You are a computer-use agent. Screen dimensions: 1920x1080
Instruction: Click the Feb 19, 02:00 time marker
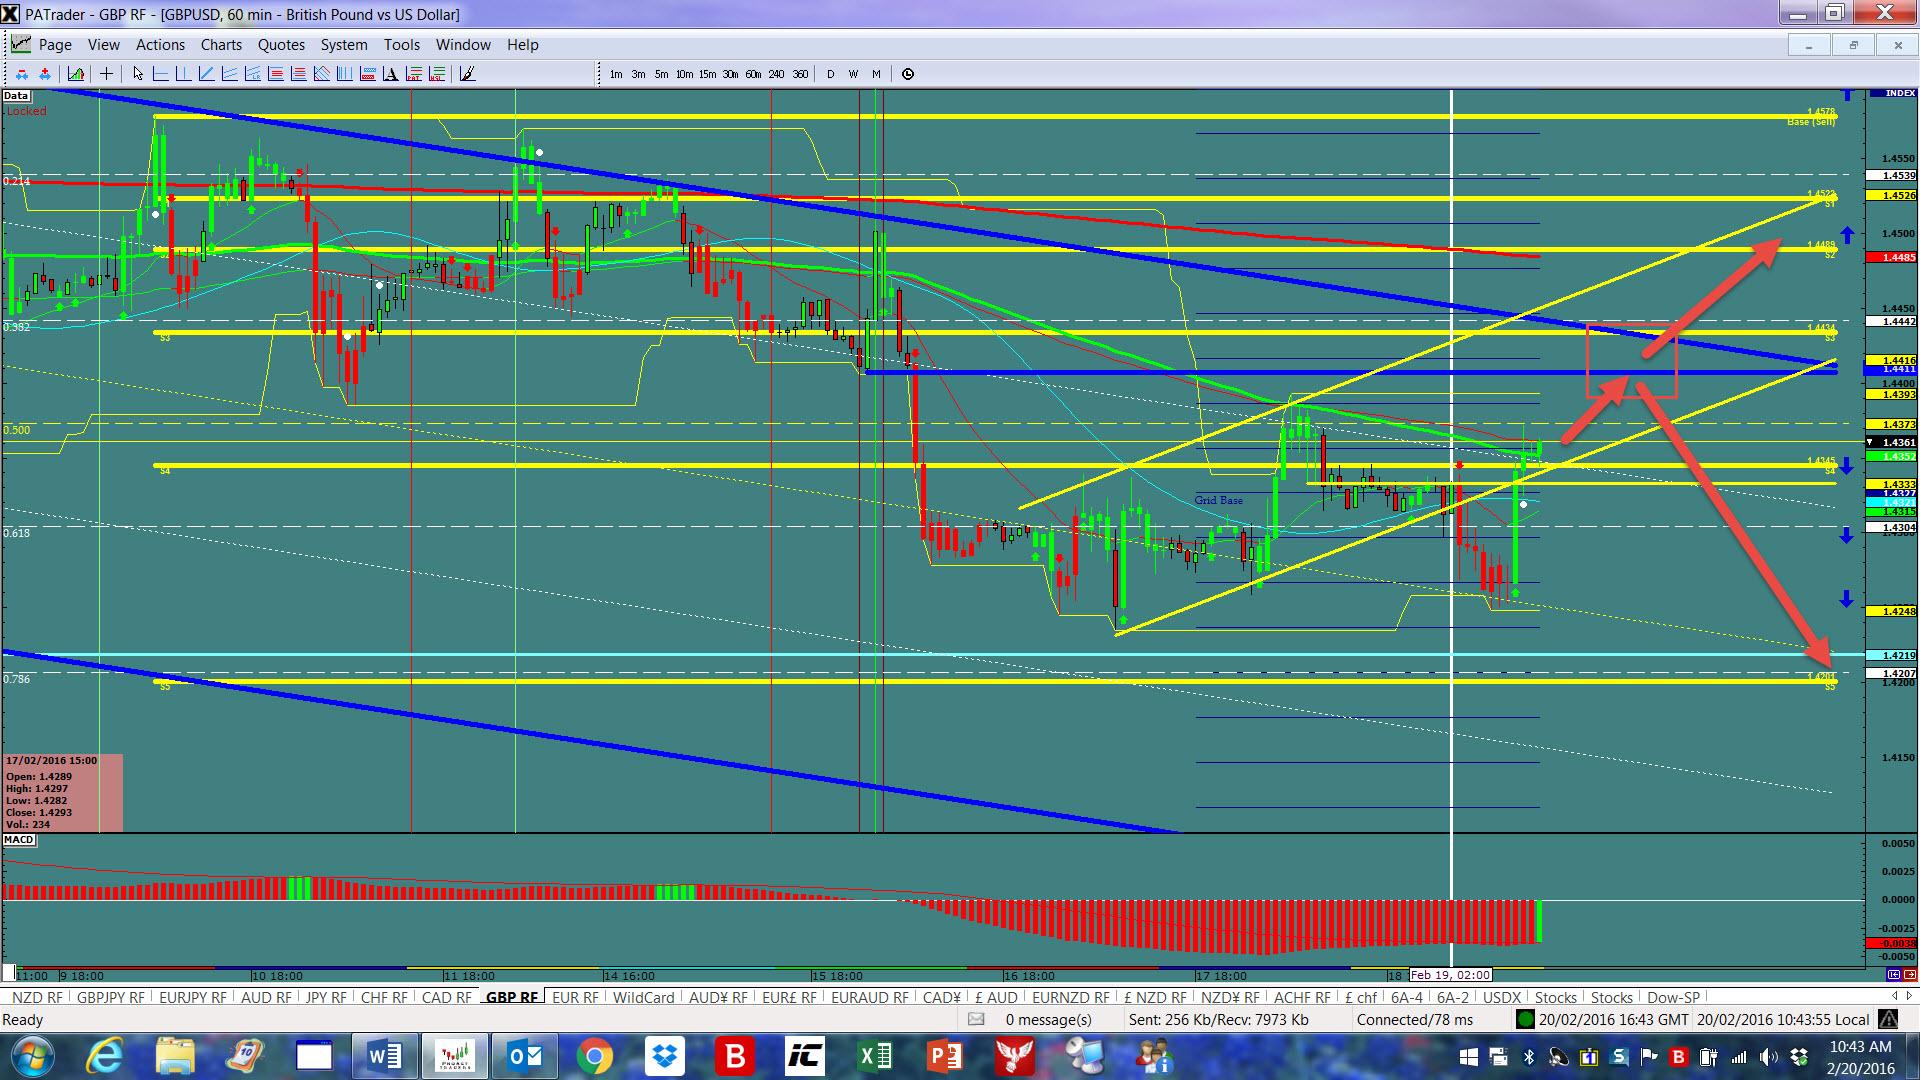(x=1450, y=974)
